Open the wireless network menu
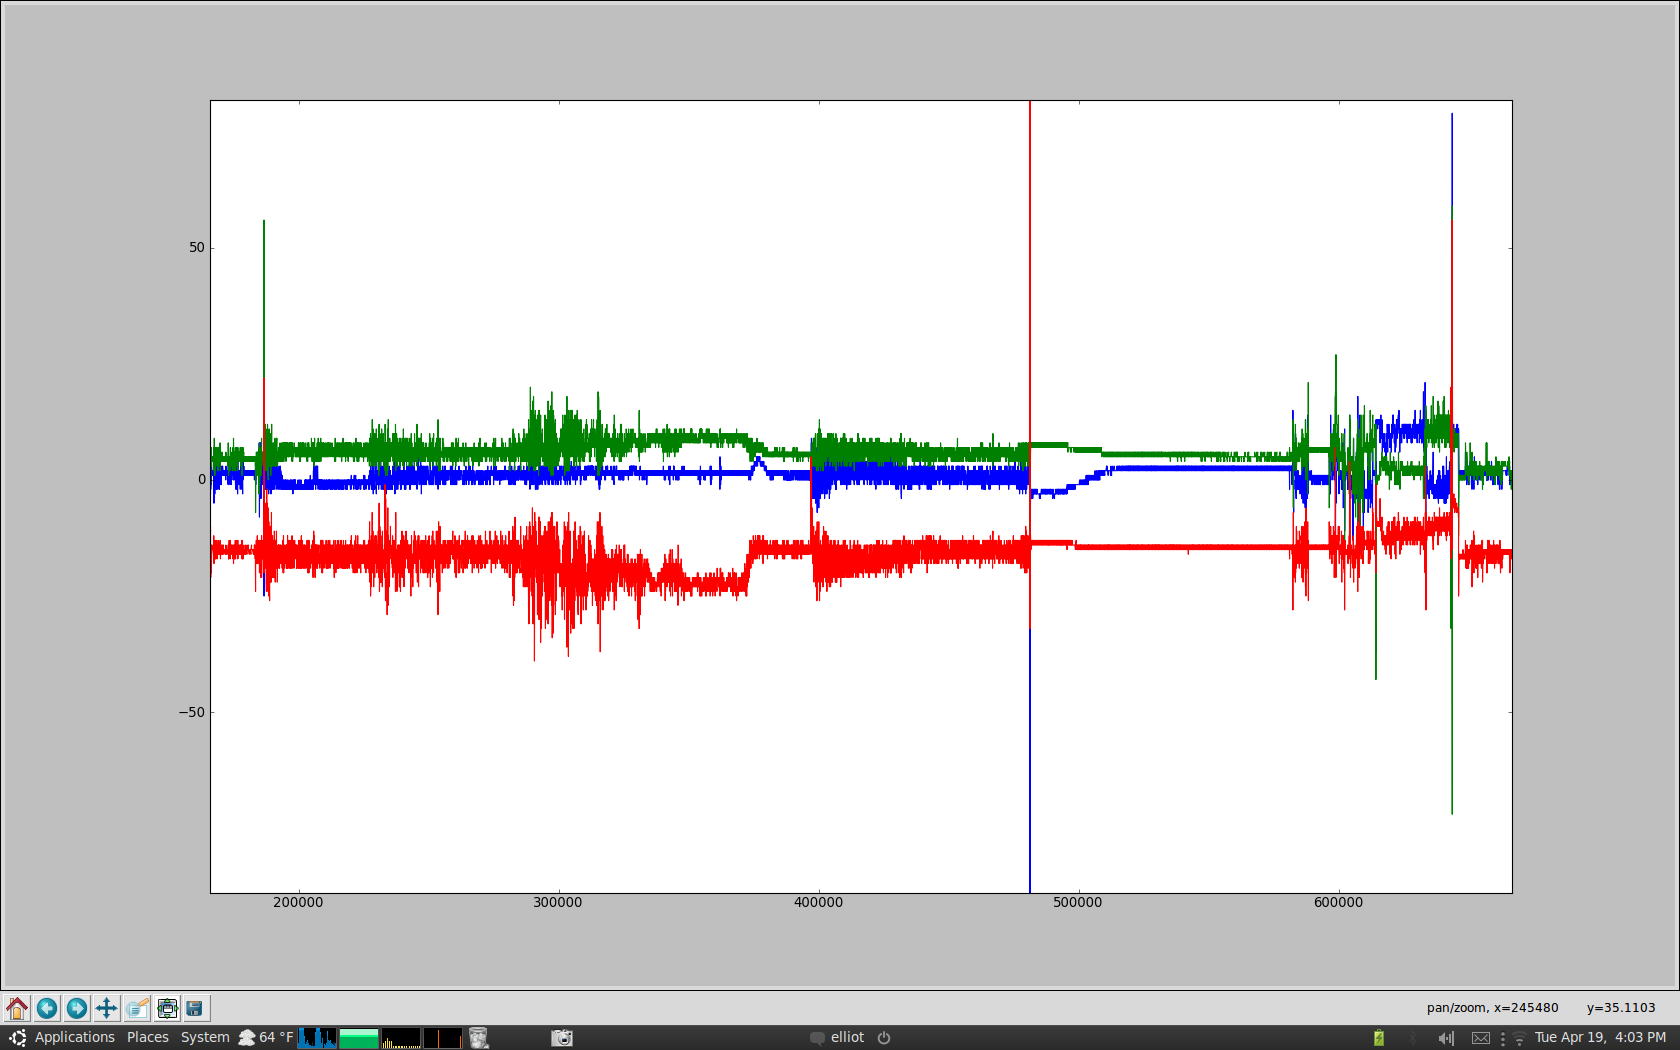This screenshot has height=1050, width=1680. 1519,1037
